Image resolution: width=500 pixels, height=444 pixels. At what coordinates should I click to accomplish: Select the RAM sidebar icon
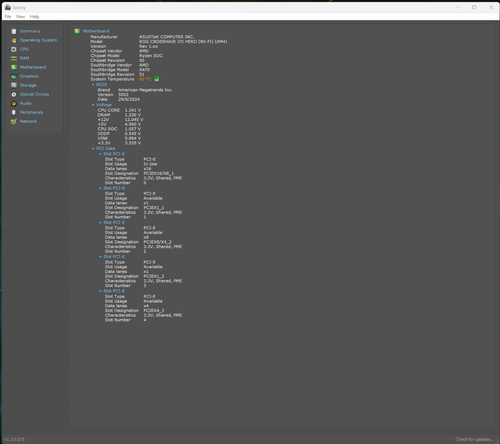pos(14,58)
